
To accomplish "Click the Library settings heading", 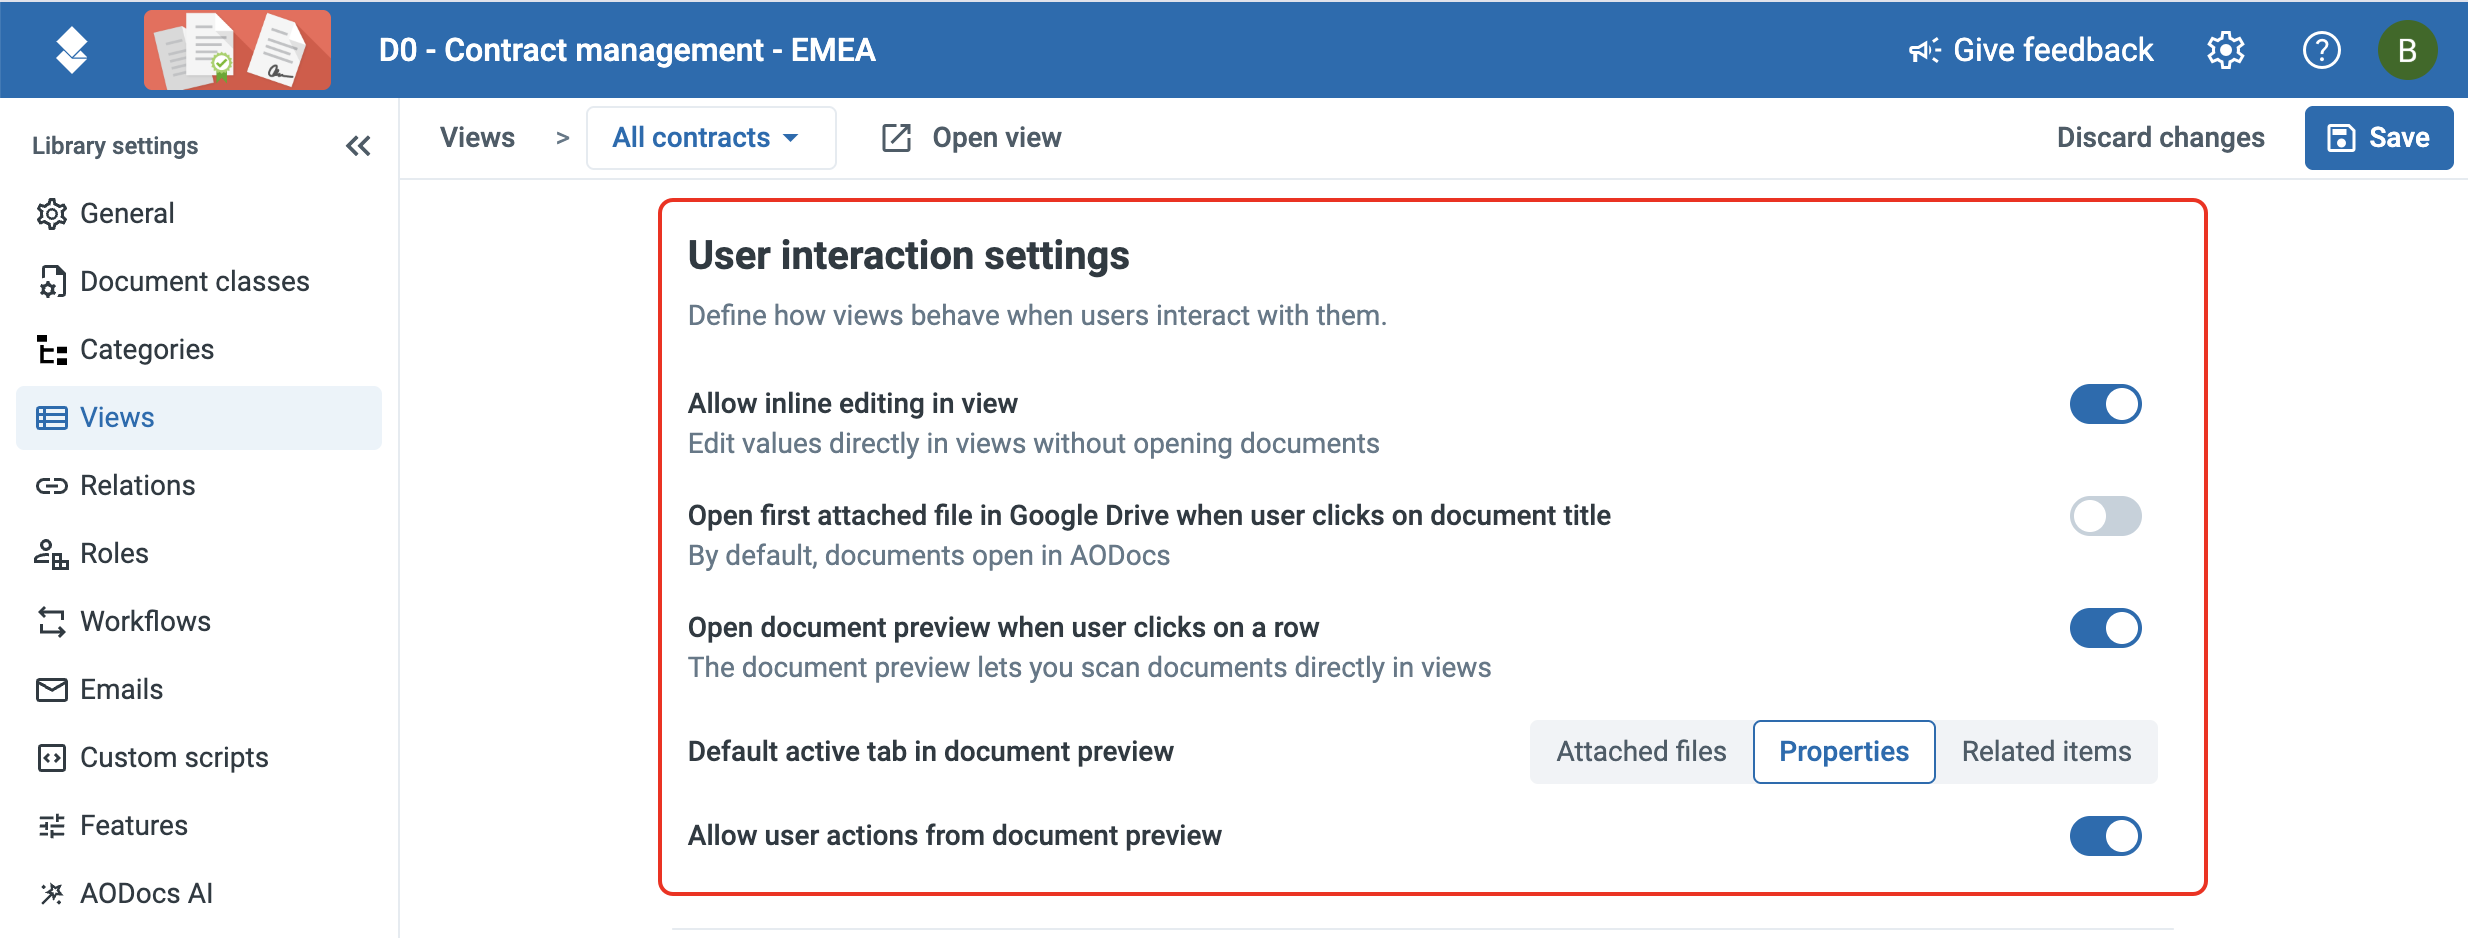I will [115, 146].
